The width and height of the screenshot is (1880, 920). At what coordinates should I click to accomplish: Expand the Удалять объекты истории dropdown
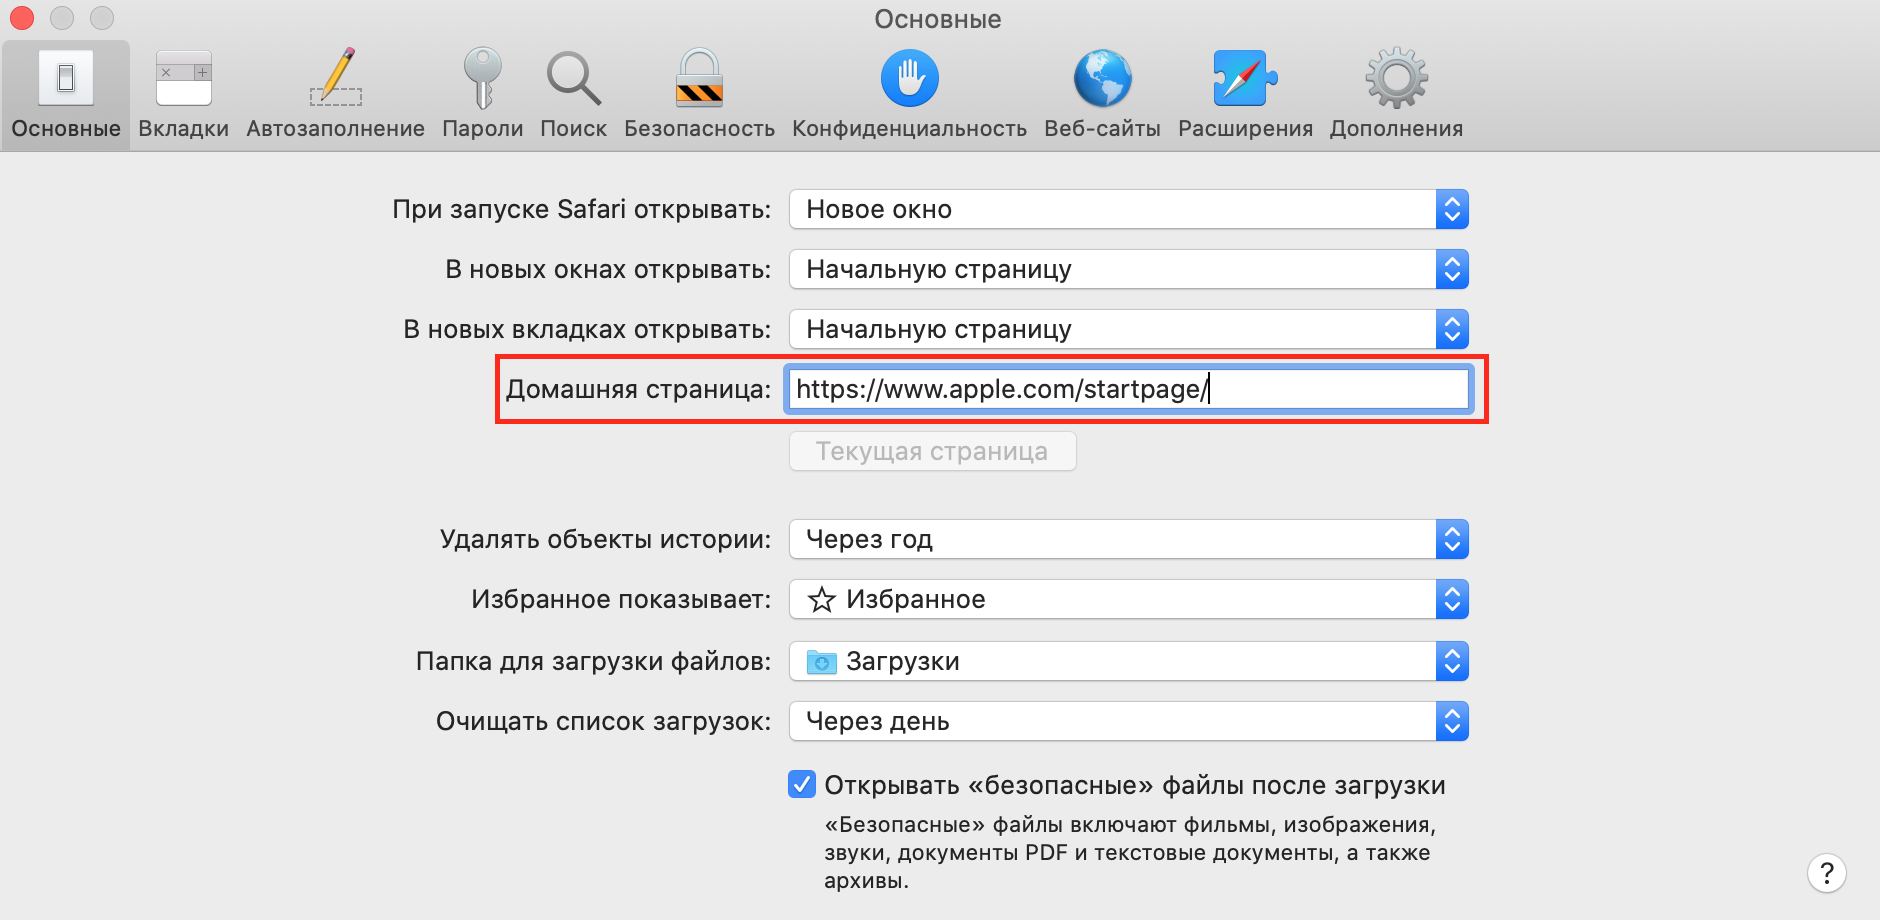1129,539
